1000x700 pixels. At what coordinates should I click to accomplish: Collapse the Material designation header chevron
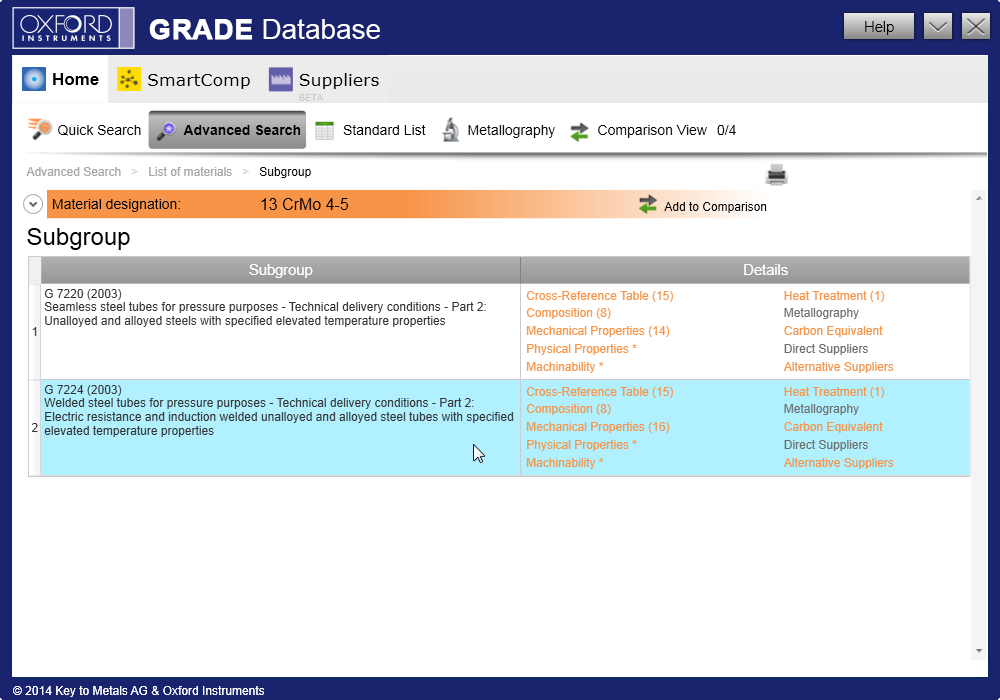33,204
